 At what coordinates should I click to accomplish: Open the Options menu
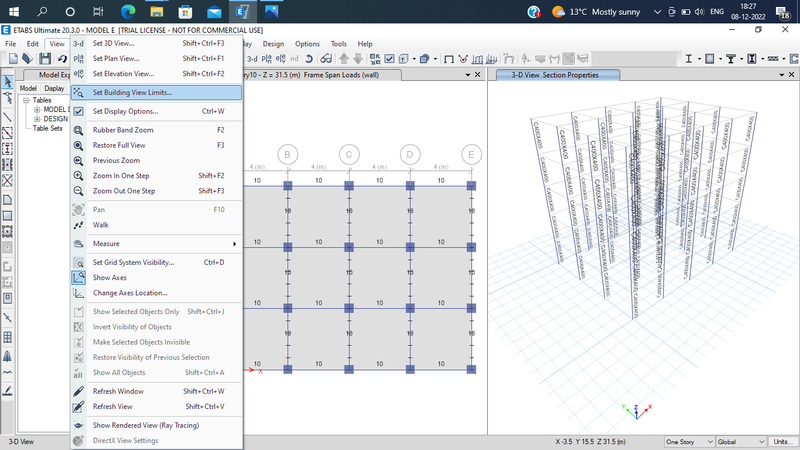point(307,44)
